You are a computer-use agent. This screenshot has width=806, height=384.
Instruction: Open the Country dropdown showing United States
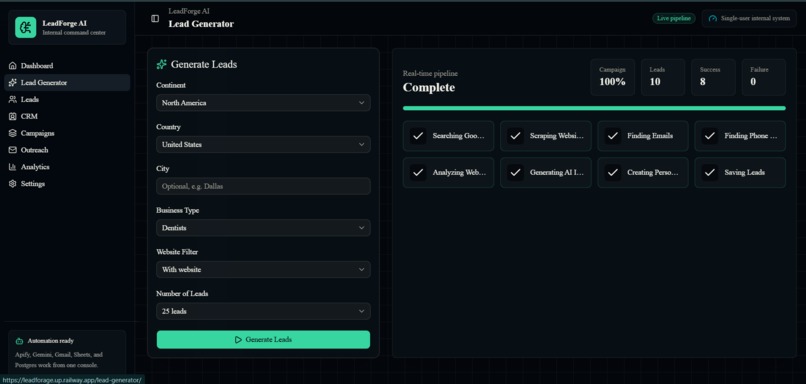click(263, 144)
